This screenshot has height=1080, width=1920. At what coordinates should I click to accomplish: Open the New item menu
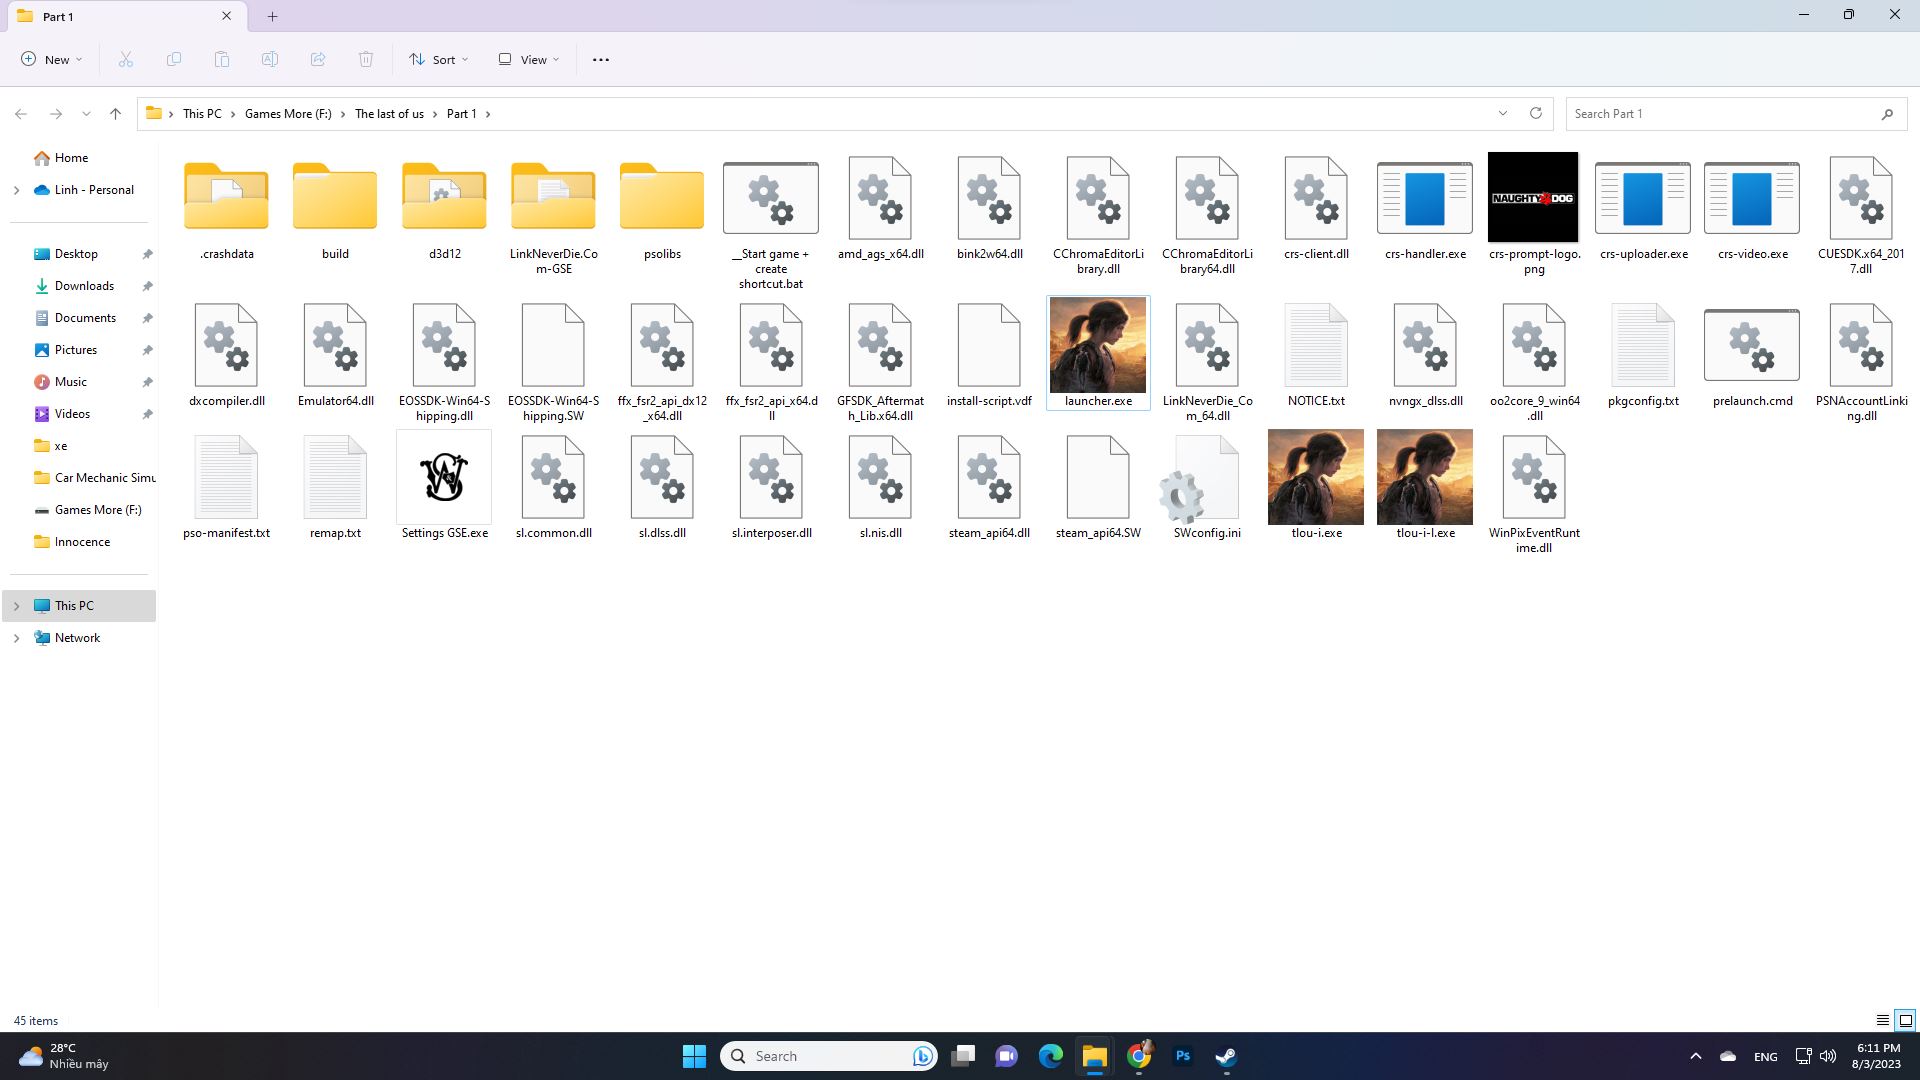coord(52,60)
